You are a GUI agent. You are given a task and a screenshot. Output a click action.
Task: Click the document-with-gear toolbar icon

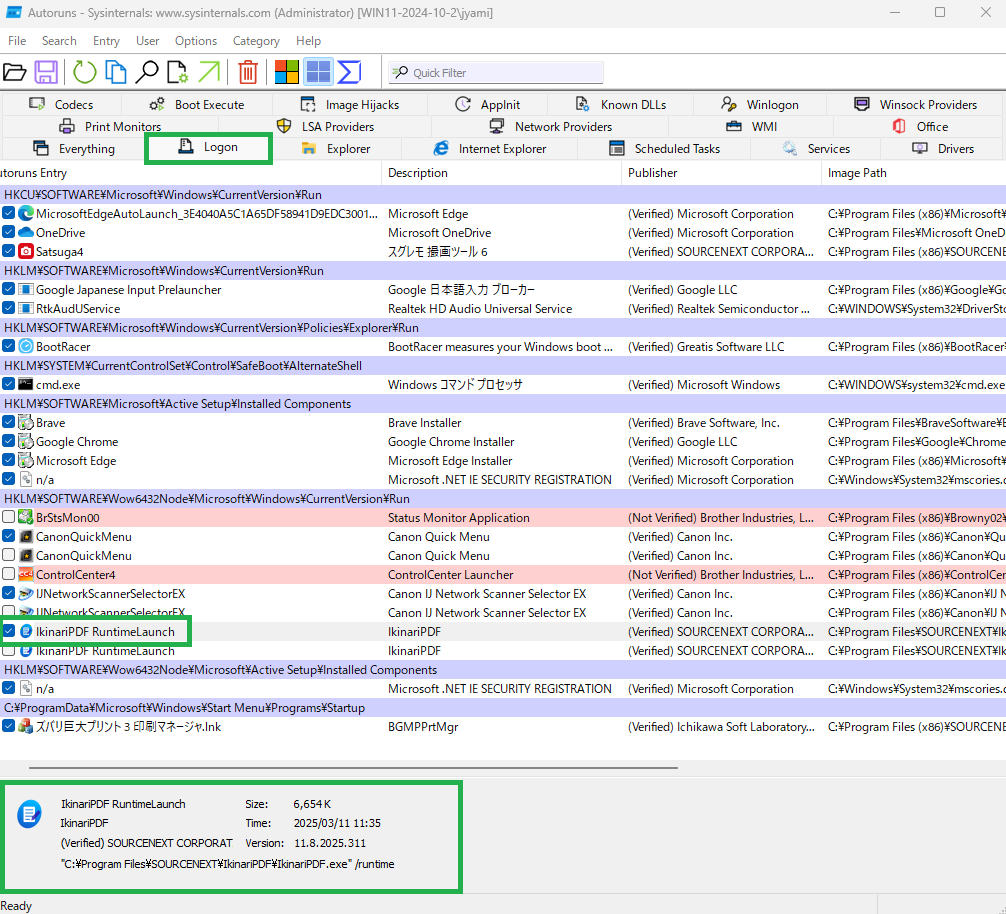178,72
